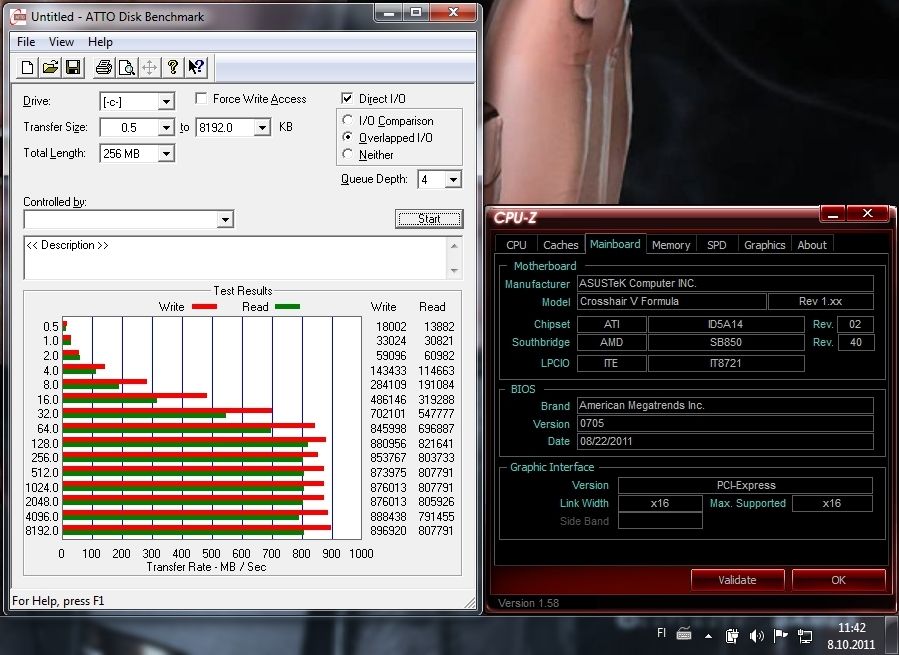Click the keyboard icon in system tray
The height and width of the screenshot is (655, 899).
pyautogui.click(x=684, y=634)
